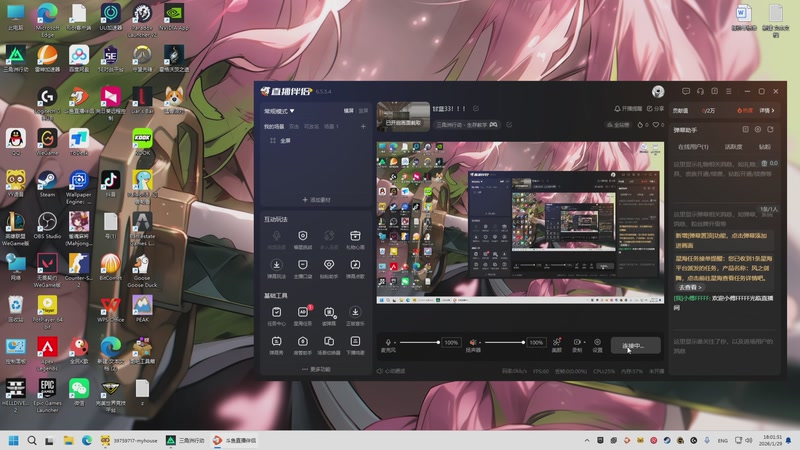The width and height of the screenshot is (800, 450).
Task: Open the 主播口袋 tool icon
Action: tap(303, 265)
